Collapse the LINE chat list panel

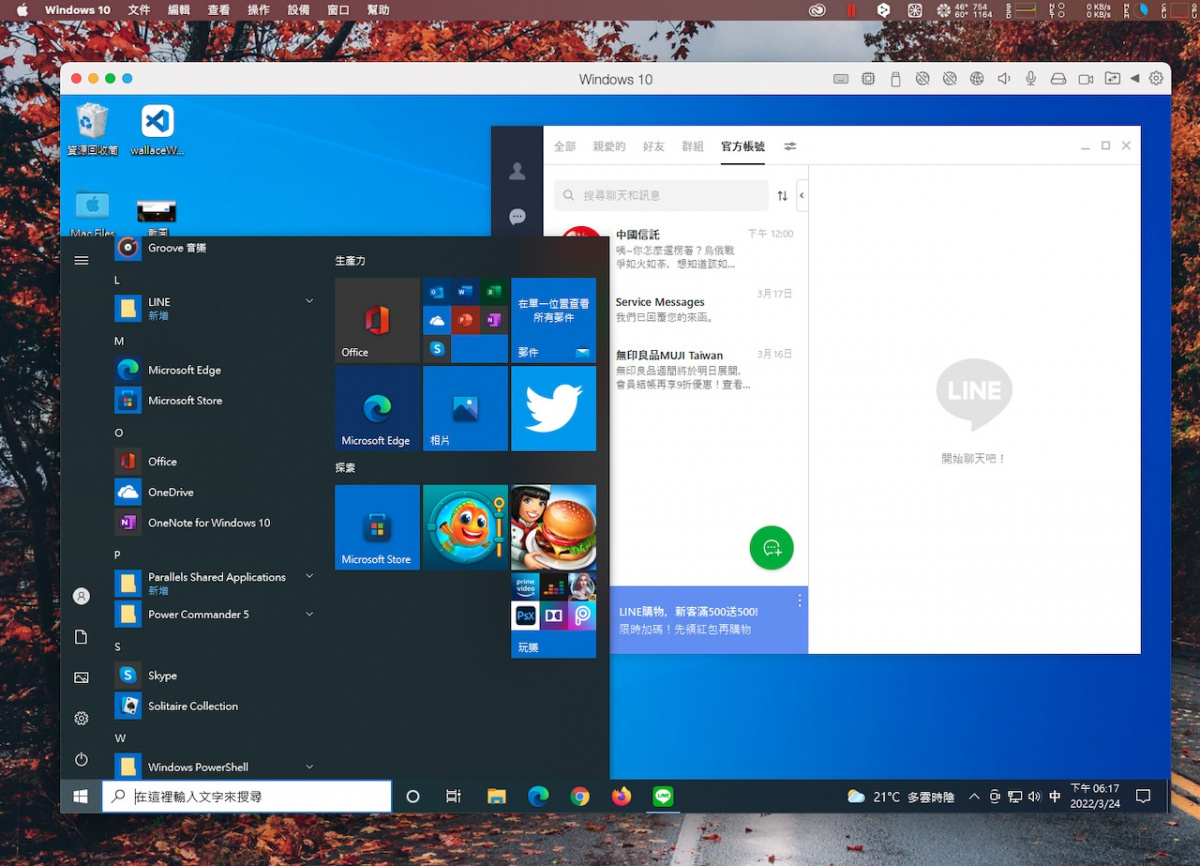point(802,196)
